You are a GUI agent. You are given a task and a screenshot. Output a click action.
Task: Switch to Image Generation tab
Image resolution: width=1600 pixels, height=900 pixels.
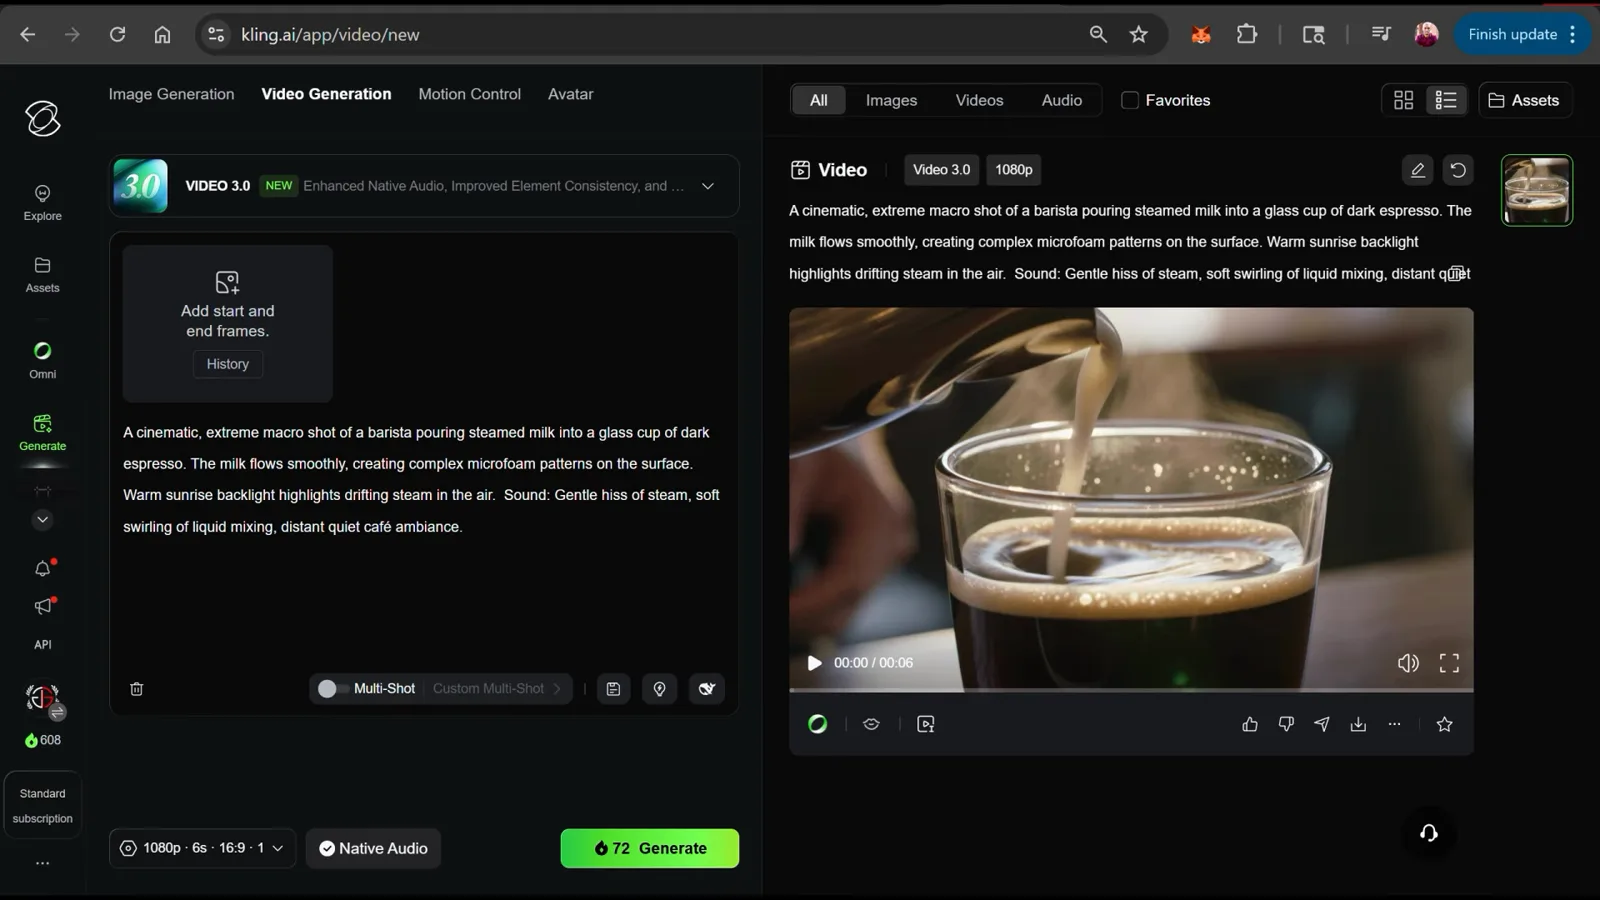point(171,94)
